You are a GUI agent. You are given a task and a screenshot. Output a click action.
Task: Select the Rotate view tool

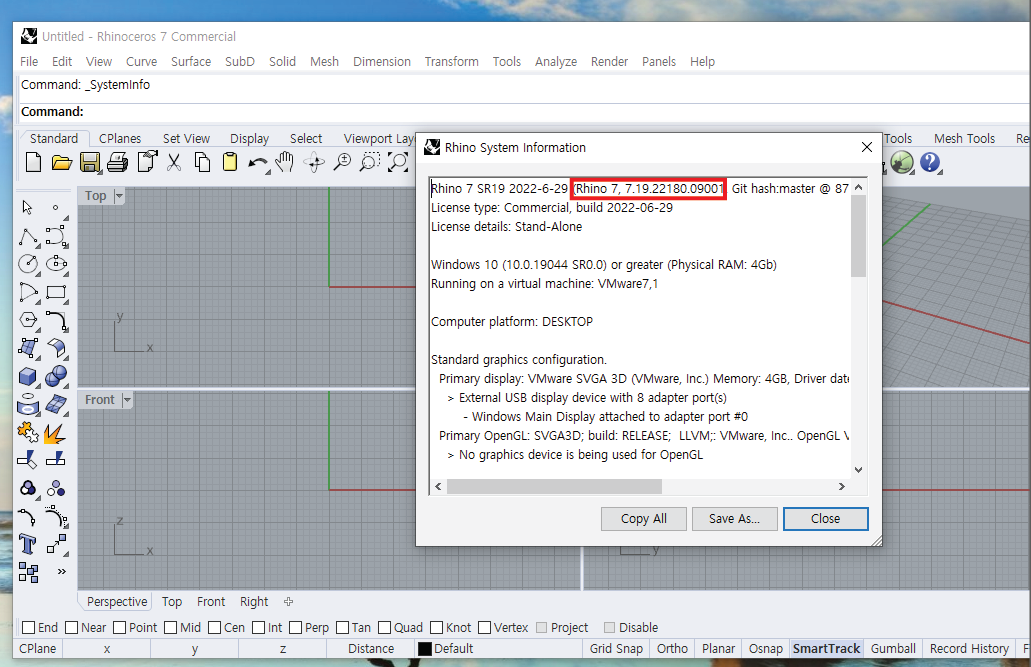[x=314, y=162]
